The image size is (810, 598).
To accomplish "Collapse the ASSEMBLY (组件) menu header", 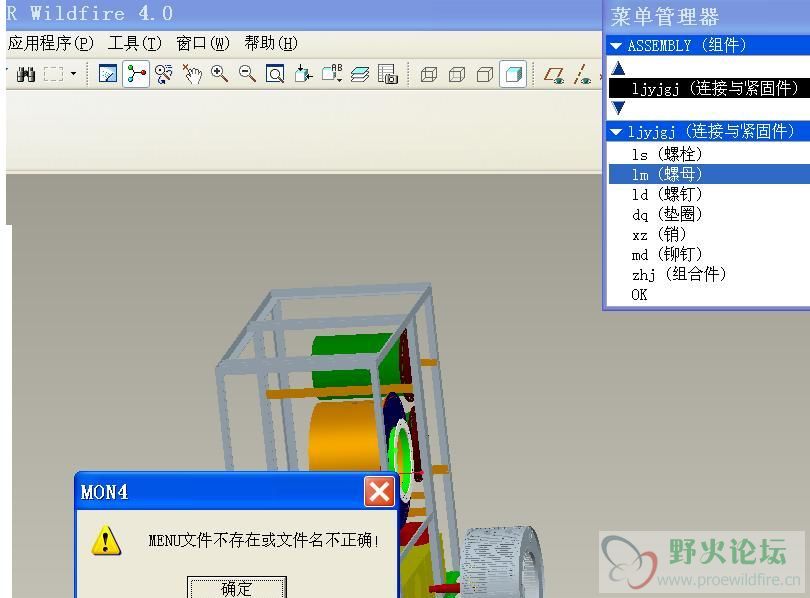I will click(x=708, y=45).
